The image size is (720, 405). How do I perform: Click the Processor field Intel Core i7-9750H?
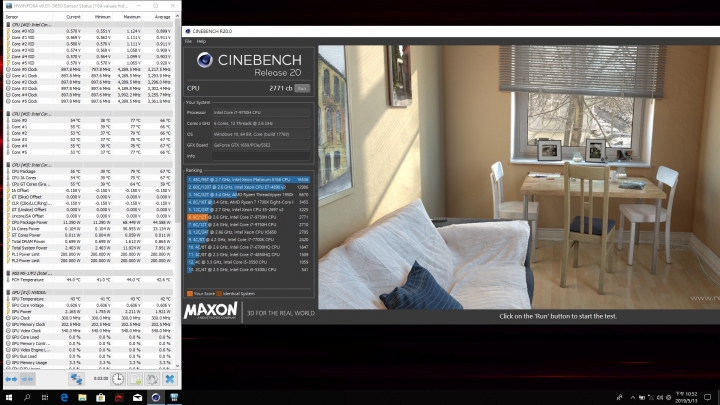pyautogui.click(x=261, y=112)
